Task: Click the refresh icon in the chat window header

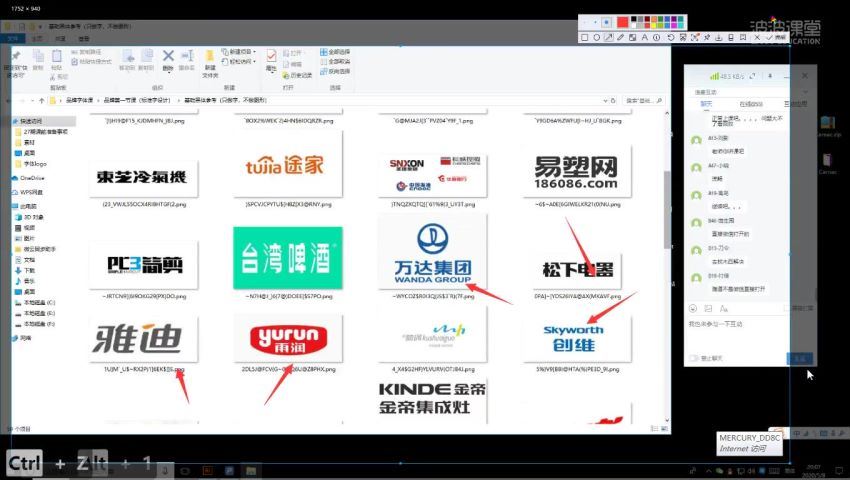Action: pos(752,76)
